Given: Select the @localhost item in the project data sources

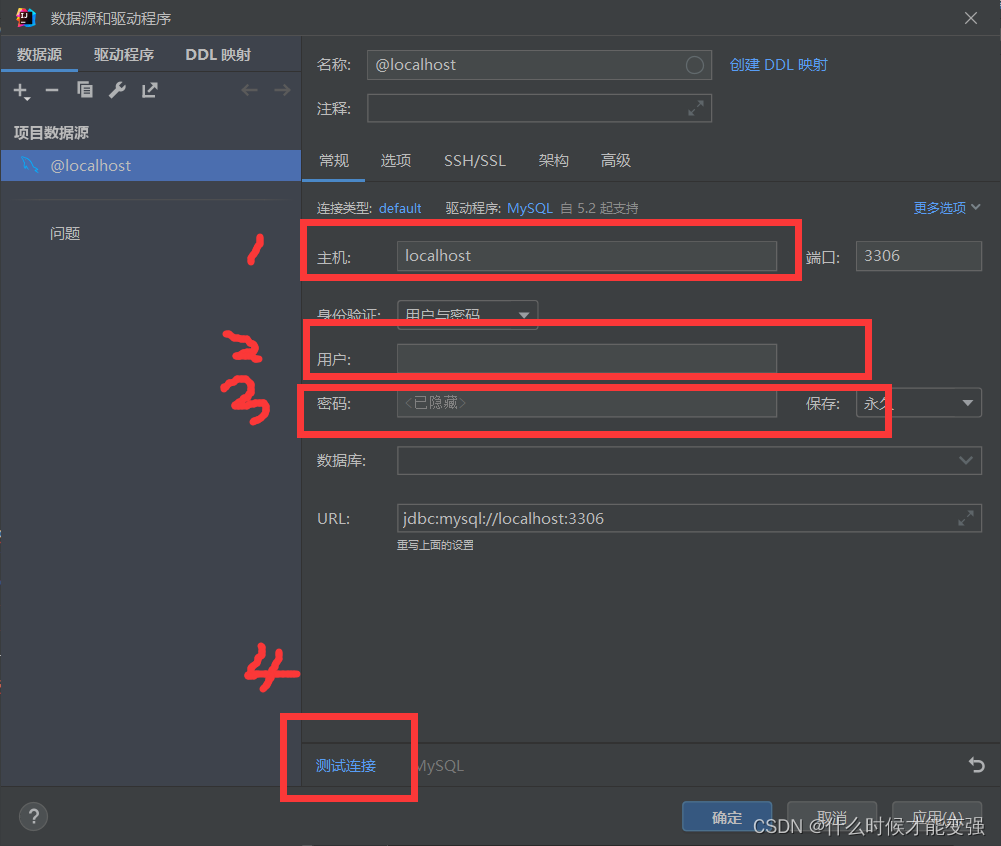Looking at the screenshot, I should tap(91, 164).
